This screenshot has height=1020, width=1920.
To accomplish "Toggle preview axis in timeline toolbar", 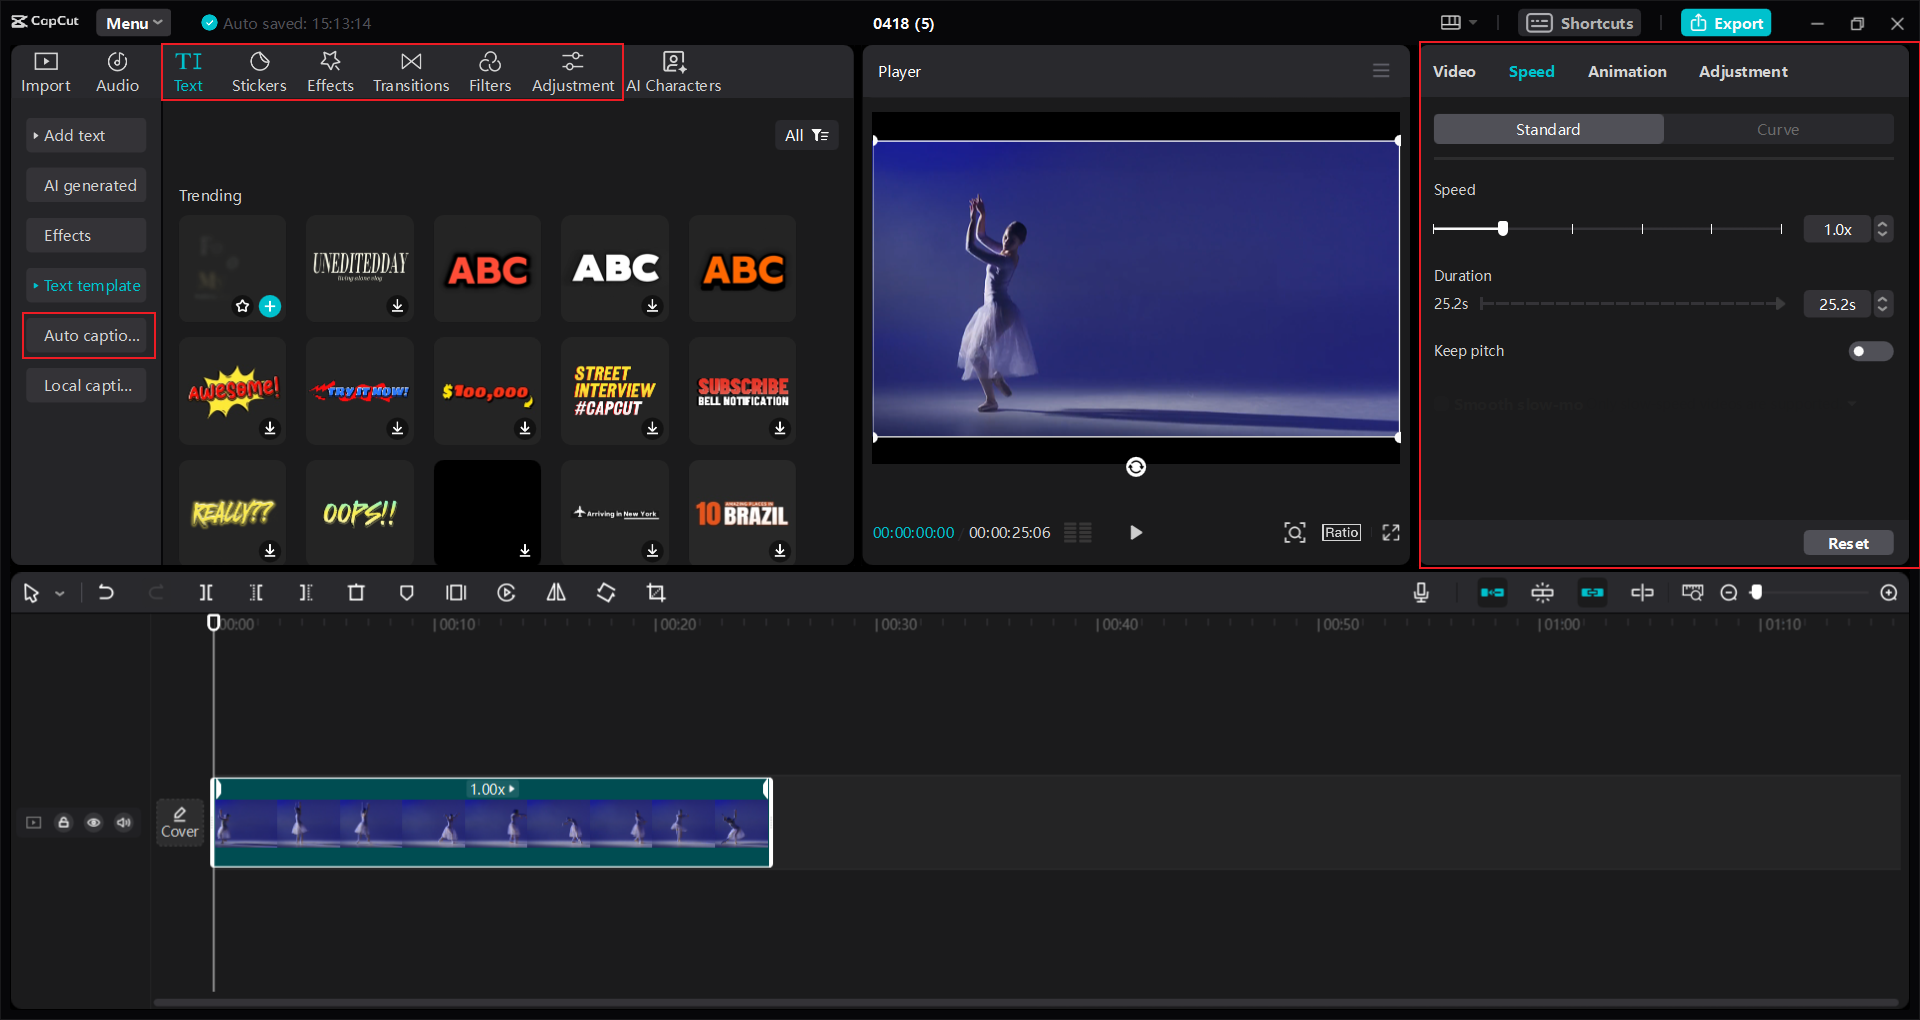I will tap(1642, 593).
